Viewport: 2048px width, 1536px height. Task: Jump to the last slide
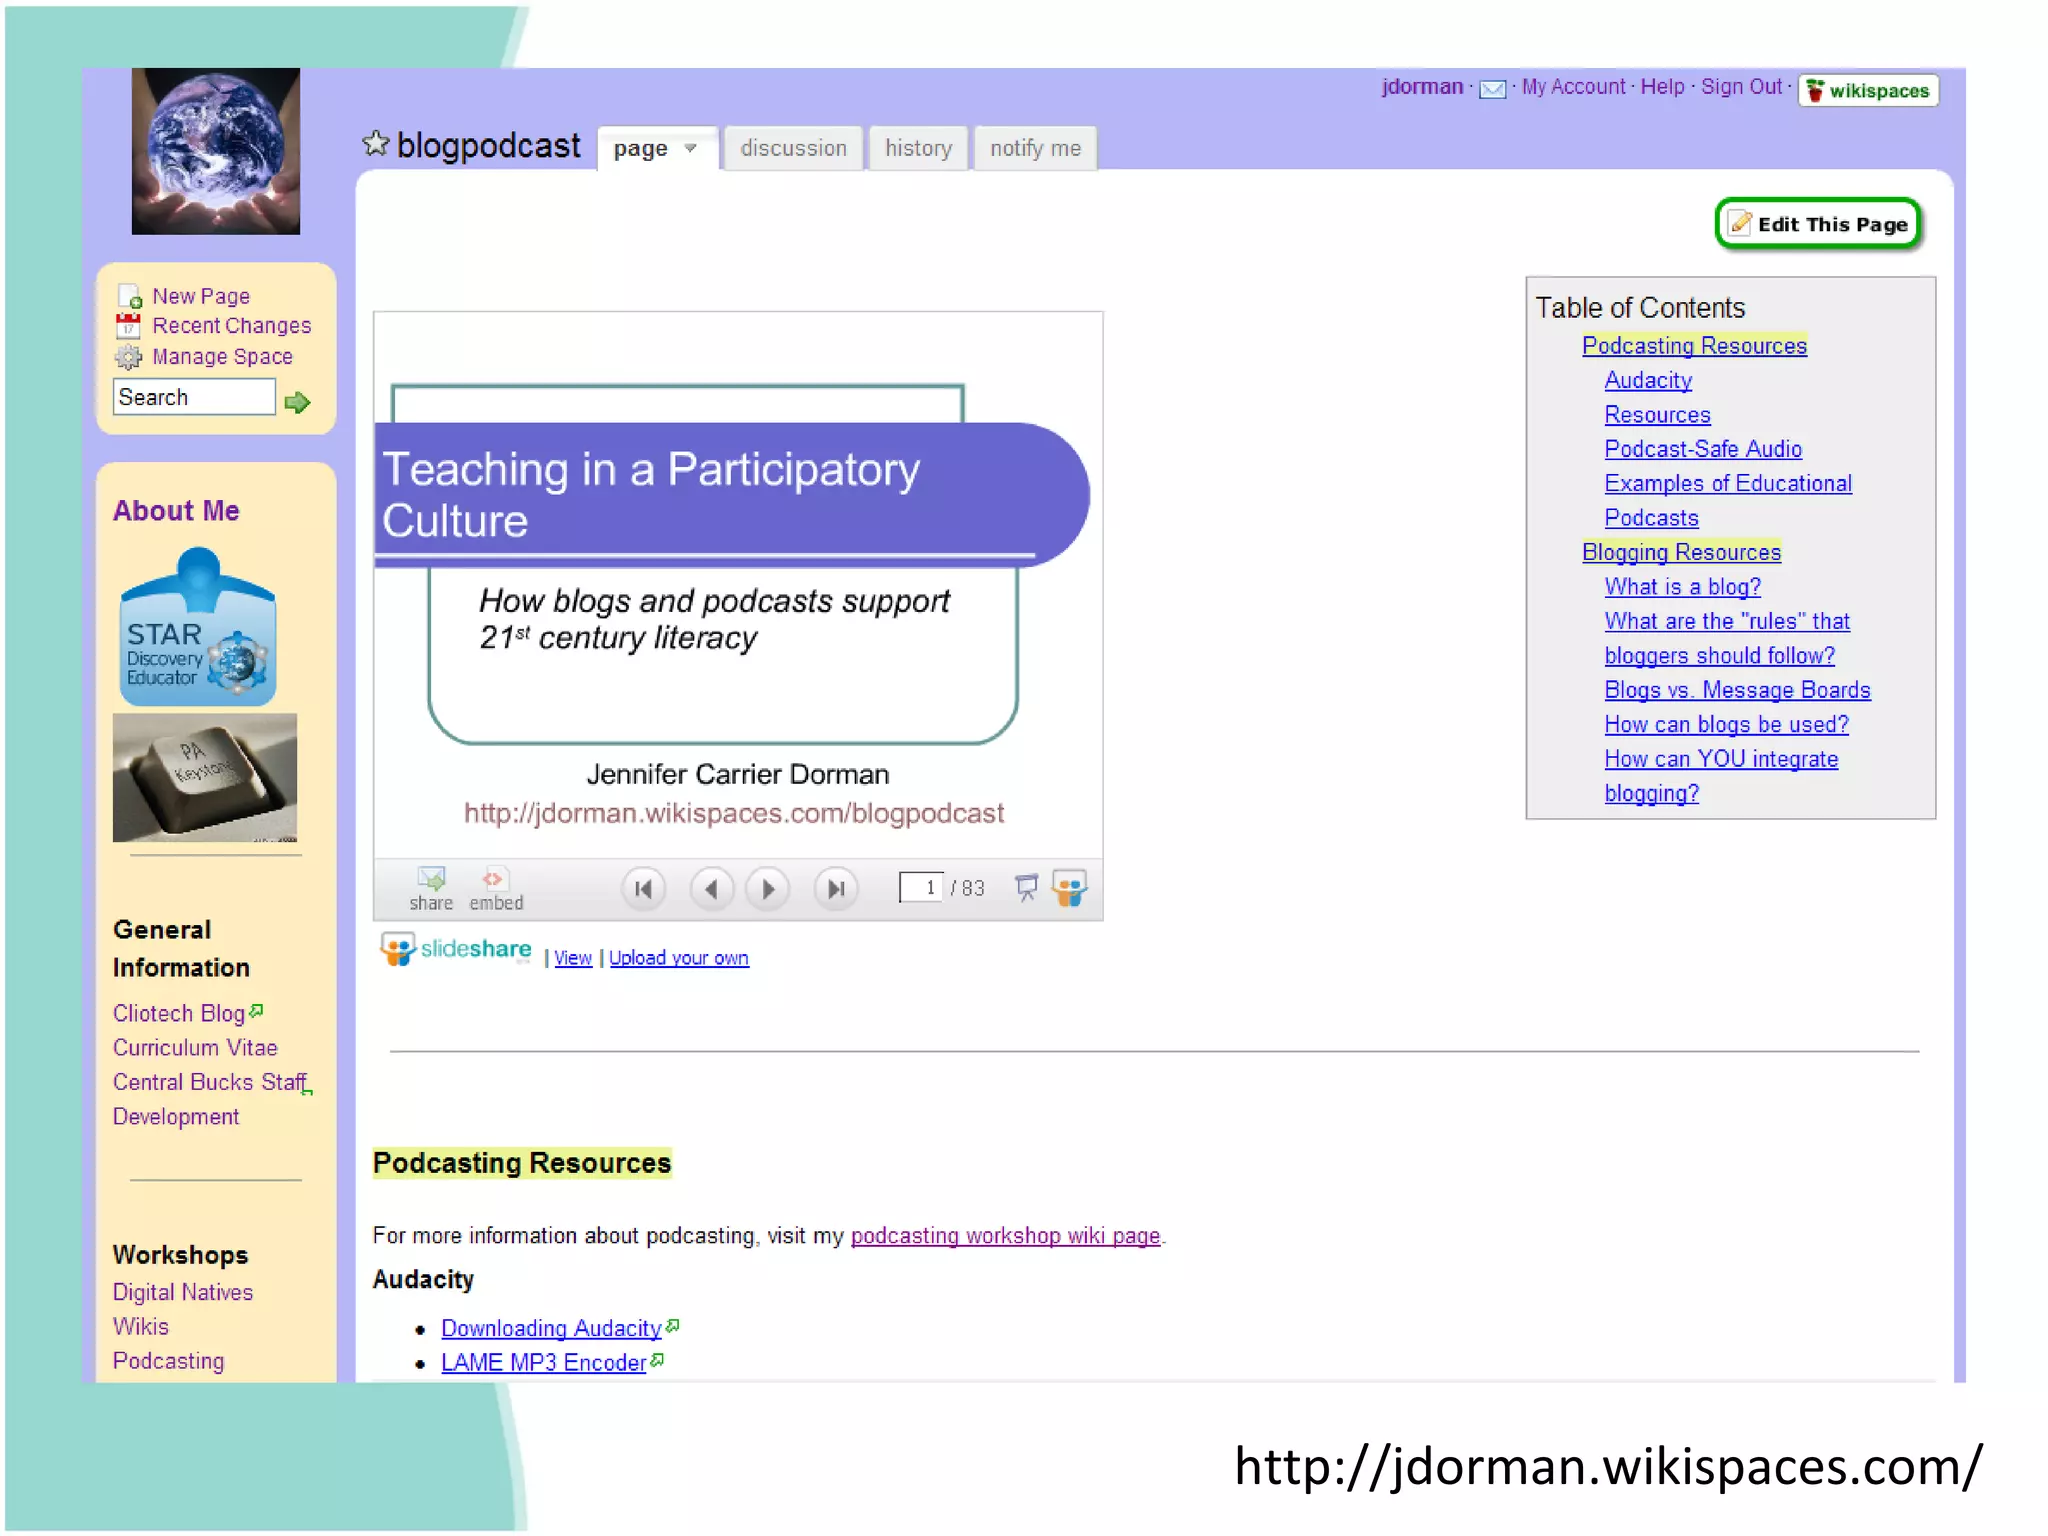pyautogui.click(x=836, y=888)
